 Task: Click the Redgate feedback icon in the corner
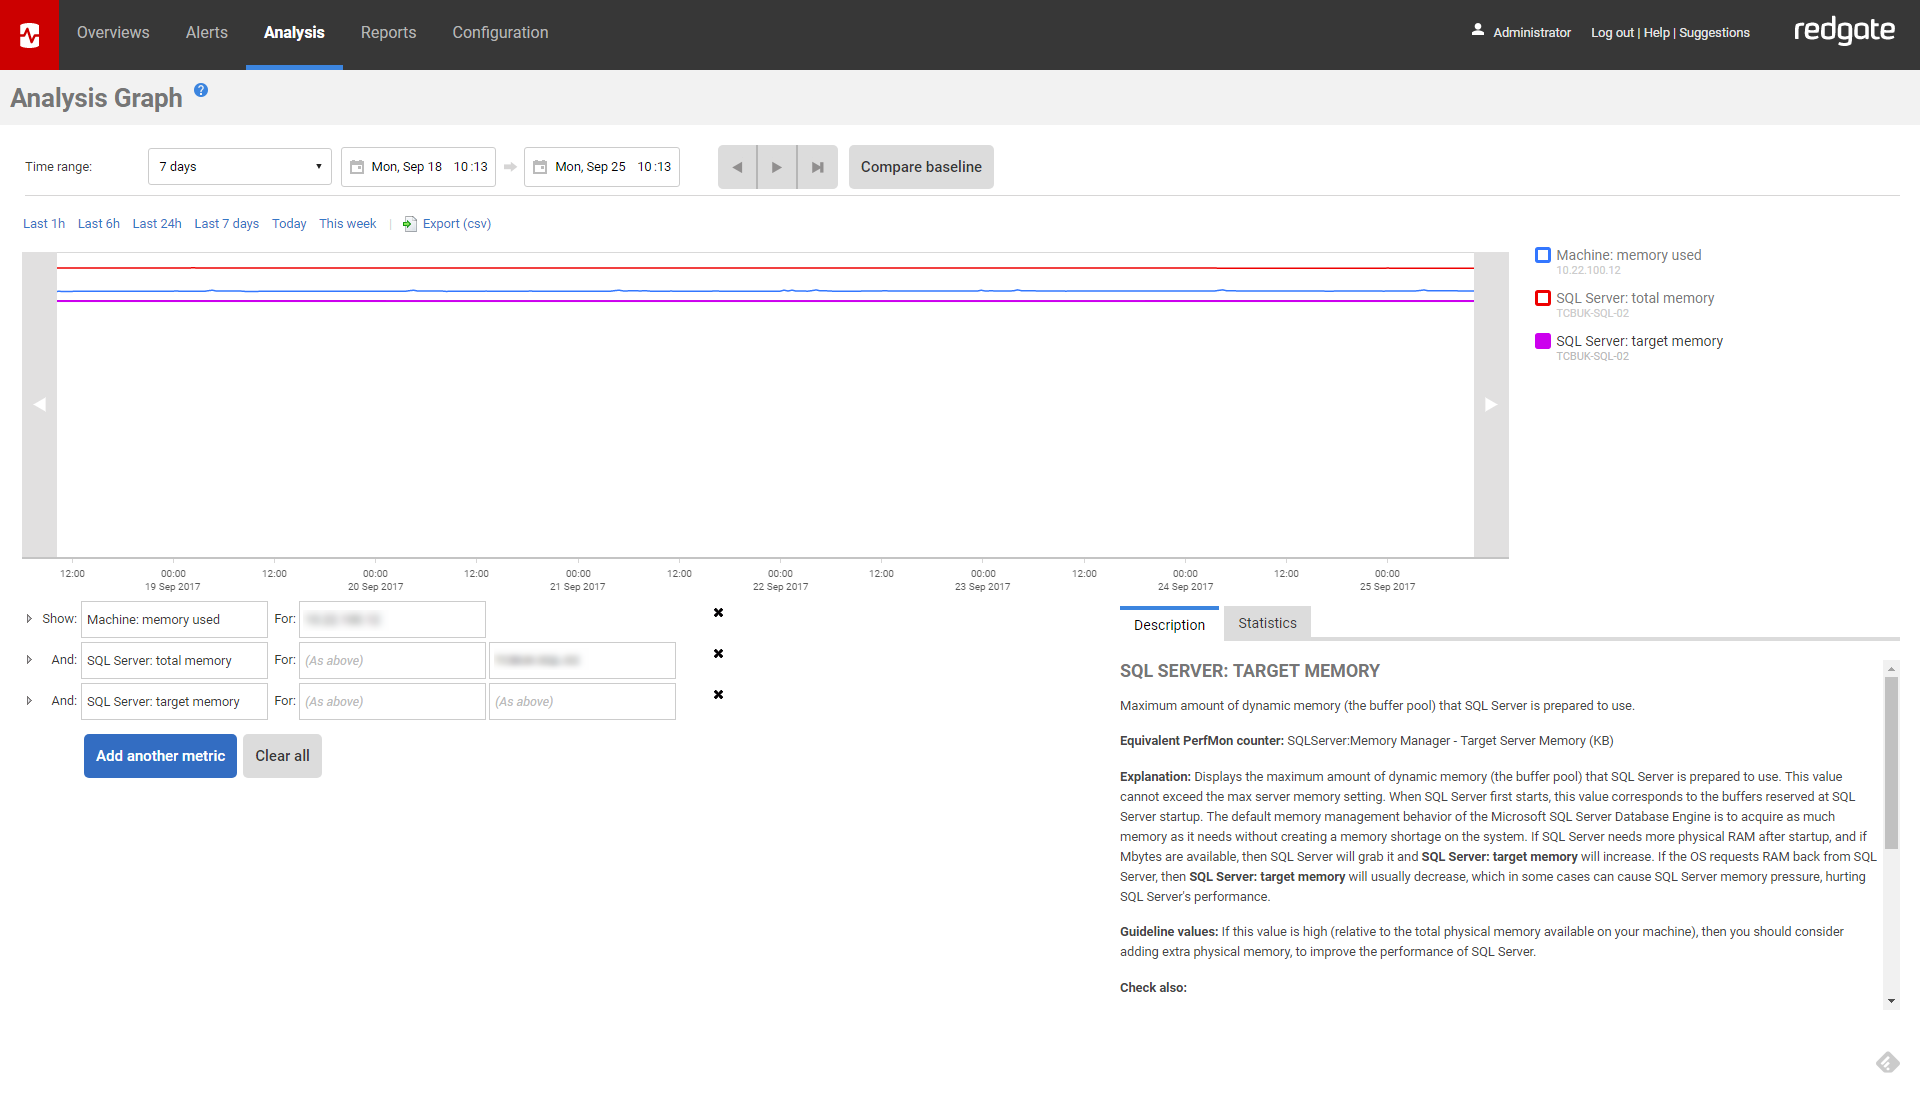pos(1887,1062)
